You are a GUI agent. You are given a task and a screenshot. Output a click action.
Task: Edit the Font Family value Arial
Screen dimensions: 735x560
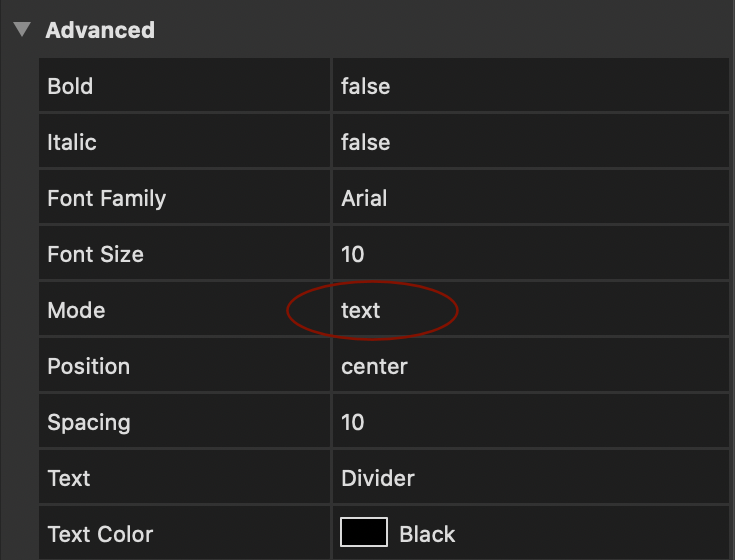point(364,198)
